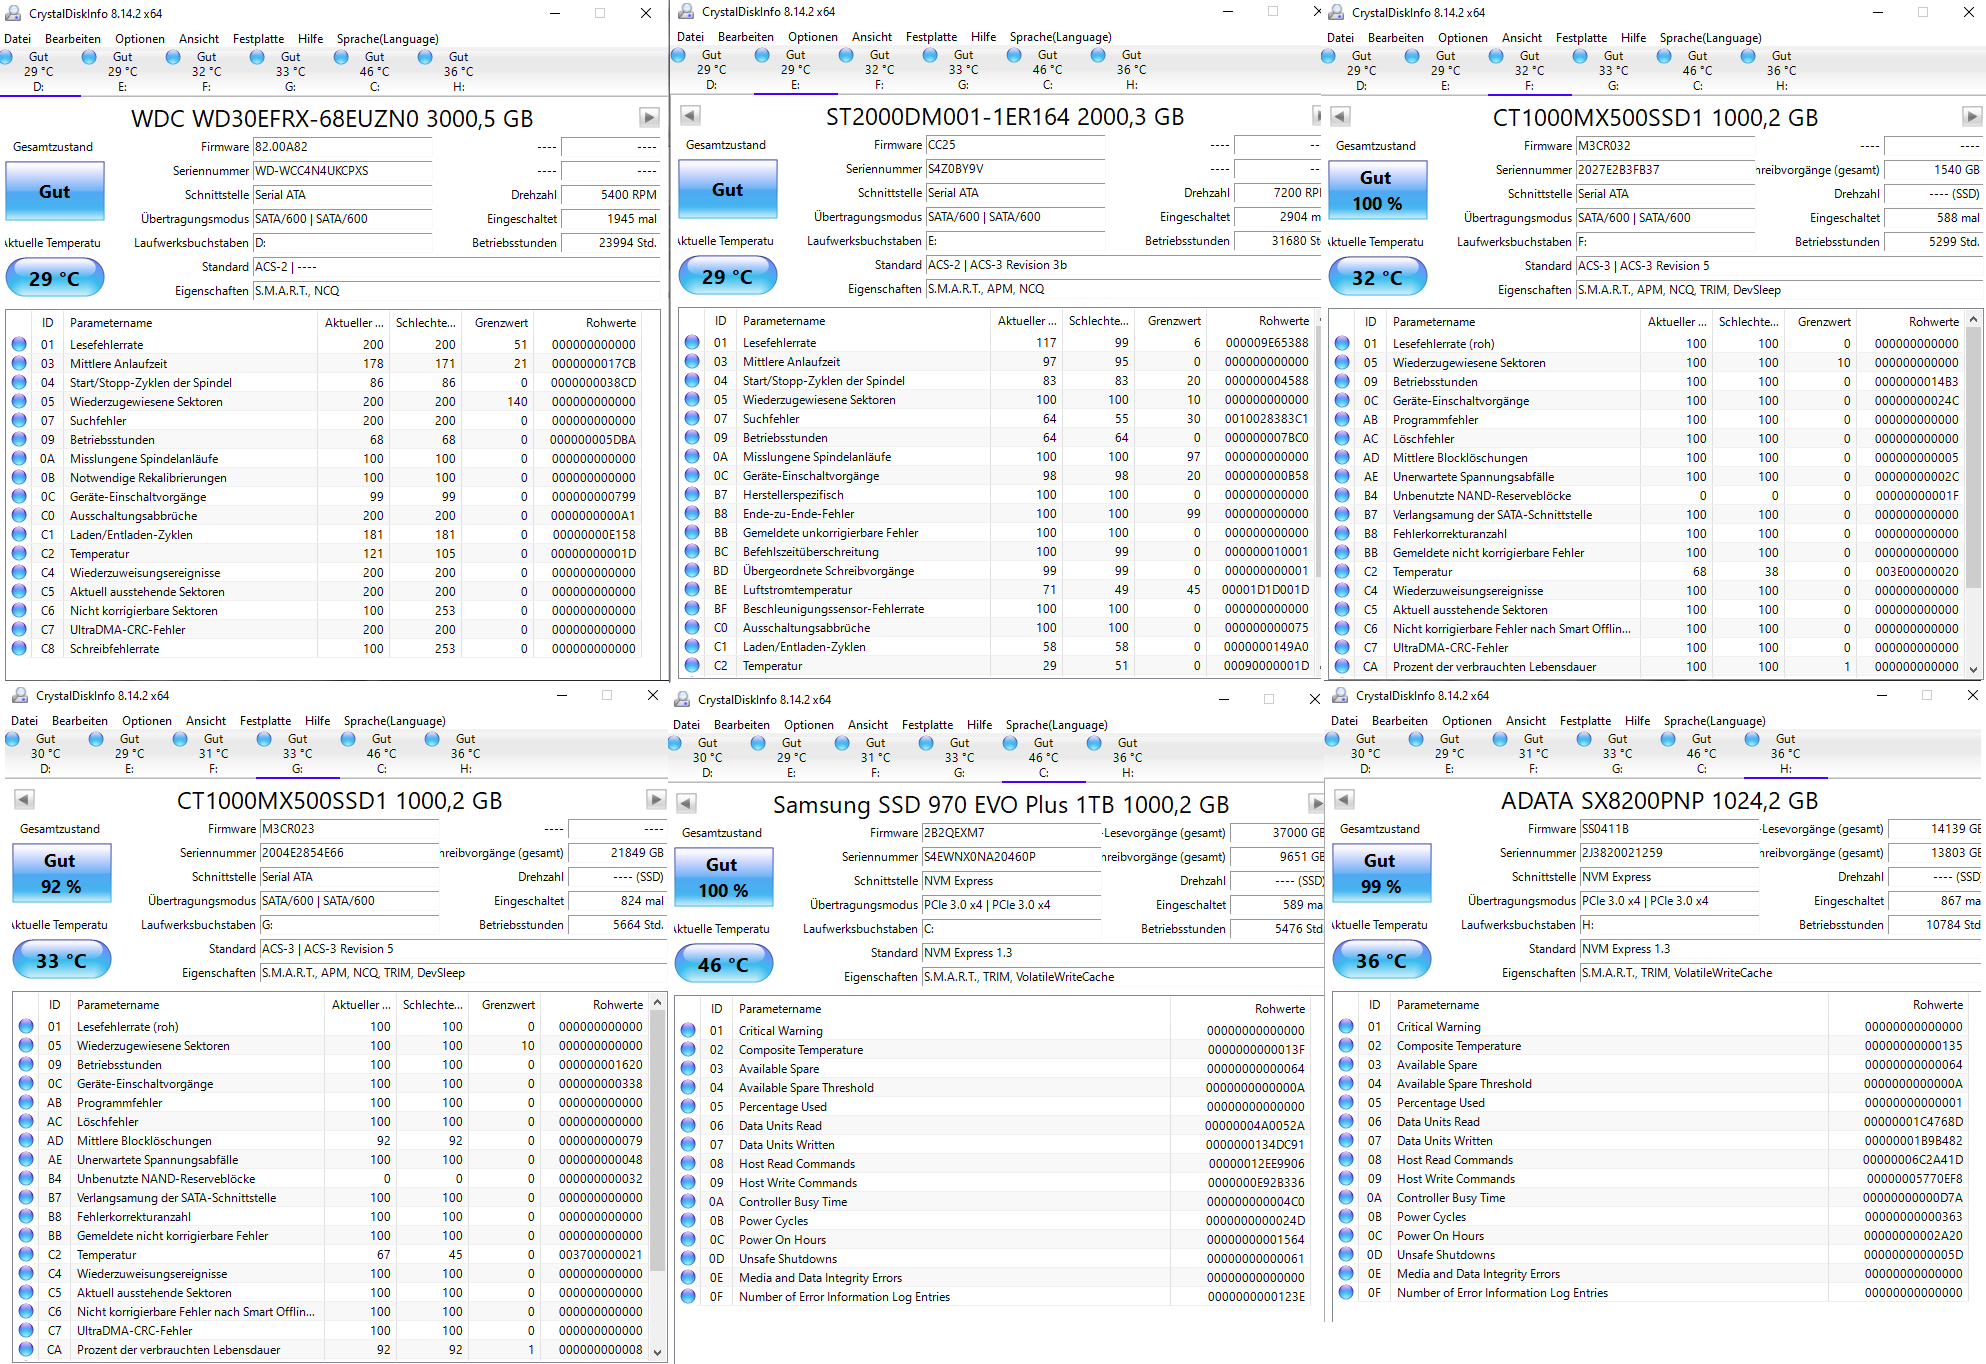Click CrystalDiskInfo title icon in top-left window
The height and width of the screenshot is (1364, 1986).
(x=13, y=13)
